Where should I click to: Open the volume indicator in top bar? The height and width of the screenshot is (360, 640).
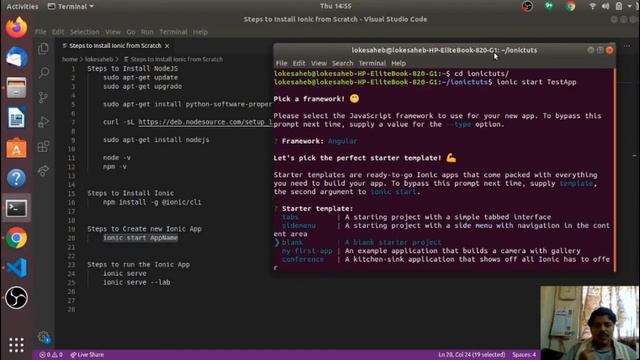(x=605, y=6)
